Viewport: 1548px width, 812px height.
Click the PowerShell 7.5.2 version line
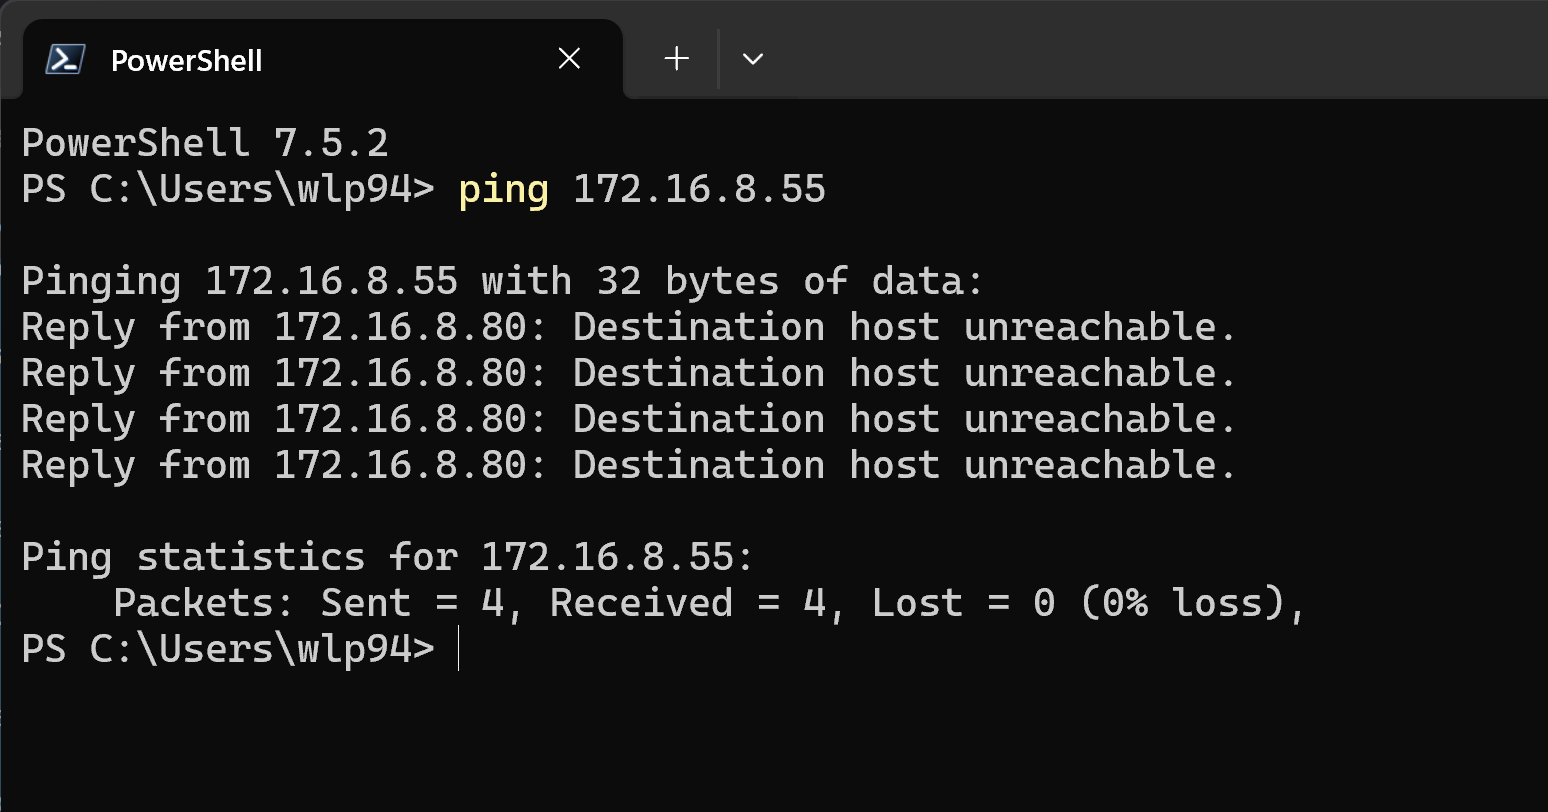point(205,143)
